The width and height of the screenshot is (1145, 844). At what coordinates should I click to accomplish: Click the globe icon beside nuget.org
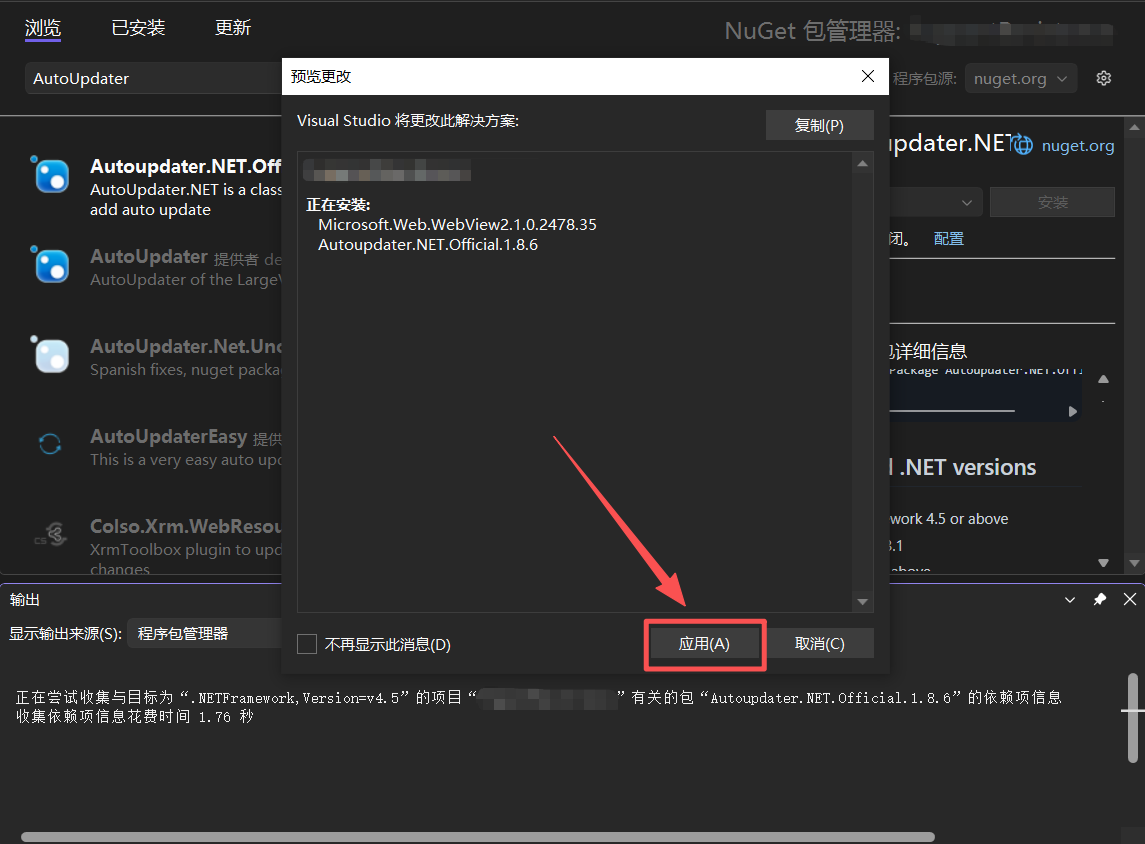click(1023, 145)
